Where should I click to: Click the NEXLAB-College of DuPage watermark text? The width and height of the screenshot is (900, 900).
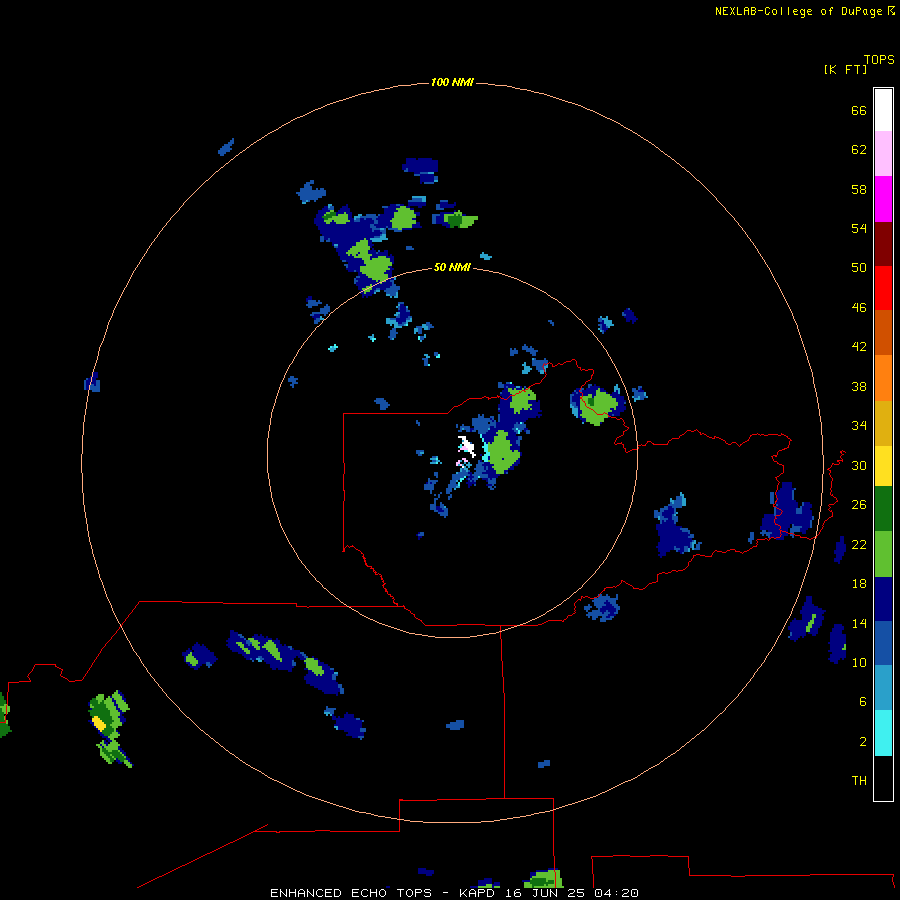coord(804,11)
